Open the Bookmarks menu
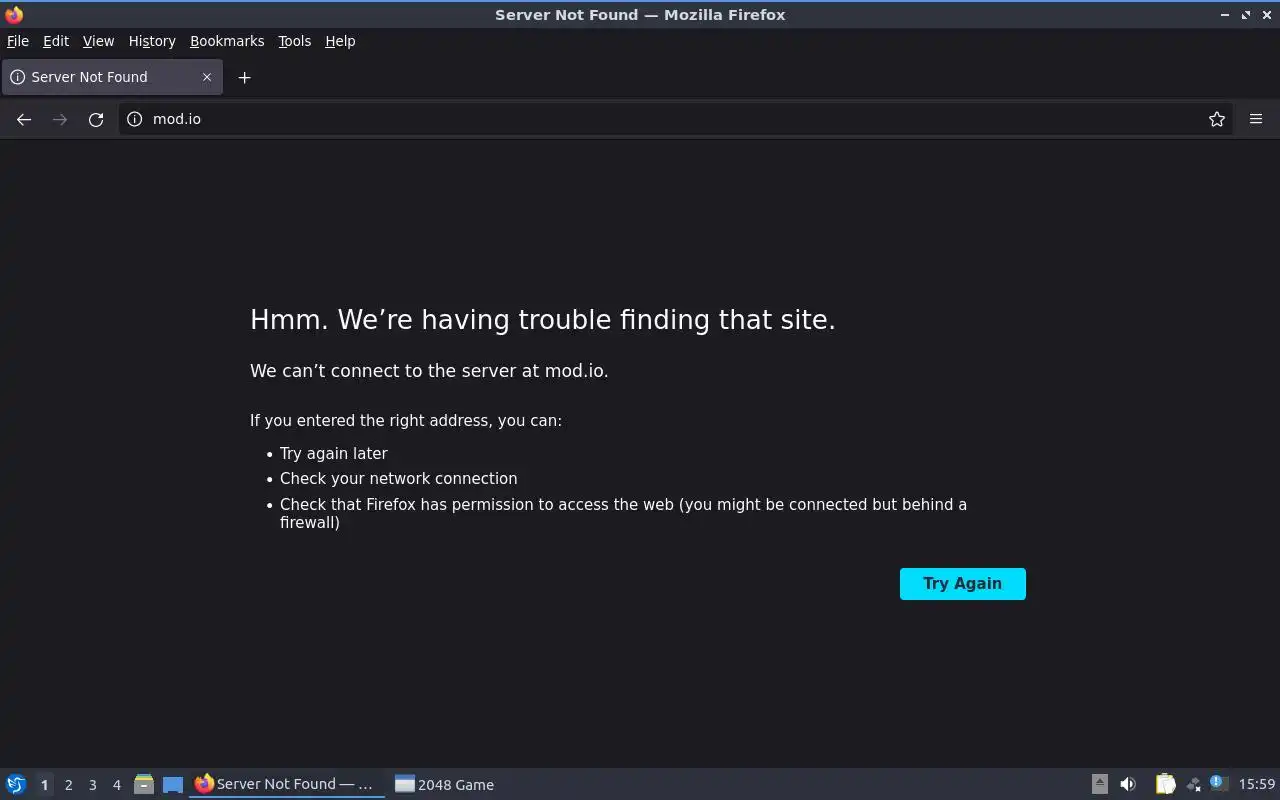1280x800 pixels. [227, 41]
